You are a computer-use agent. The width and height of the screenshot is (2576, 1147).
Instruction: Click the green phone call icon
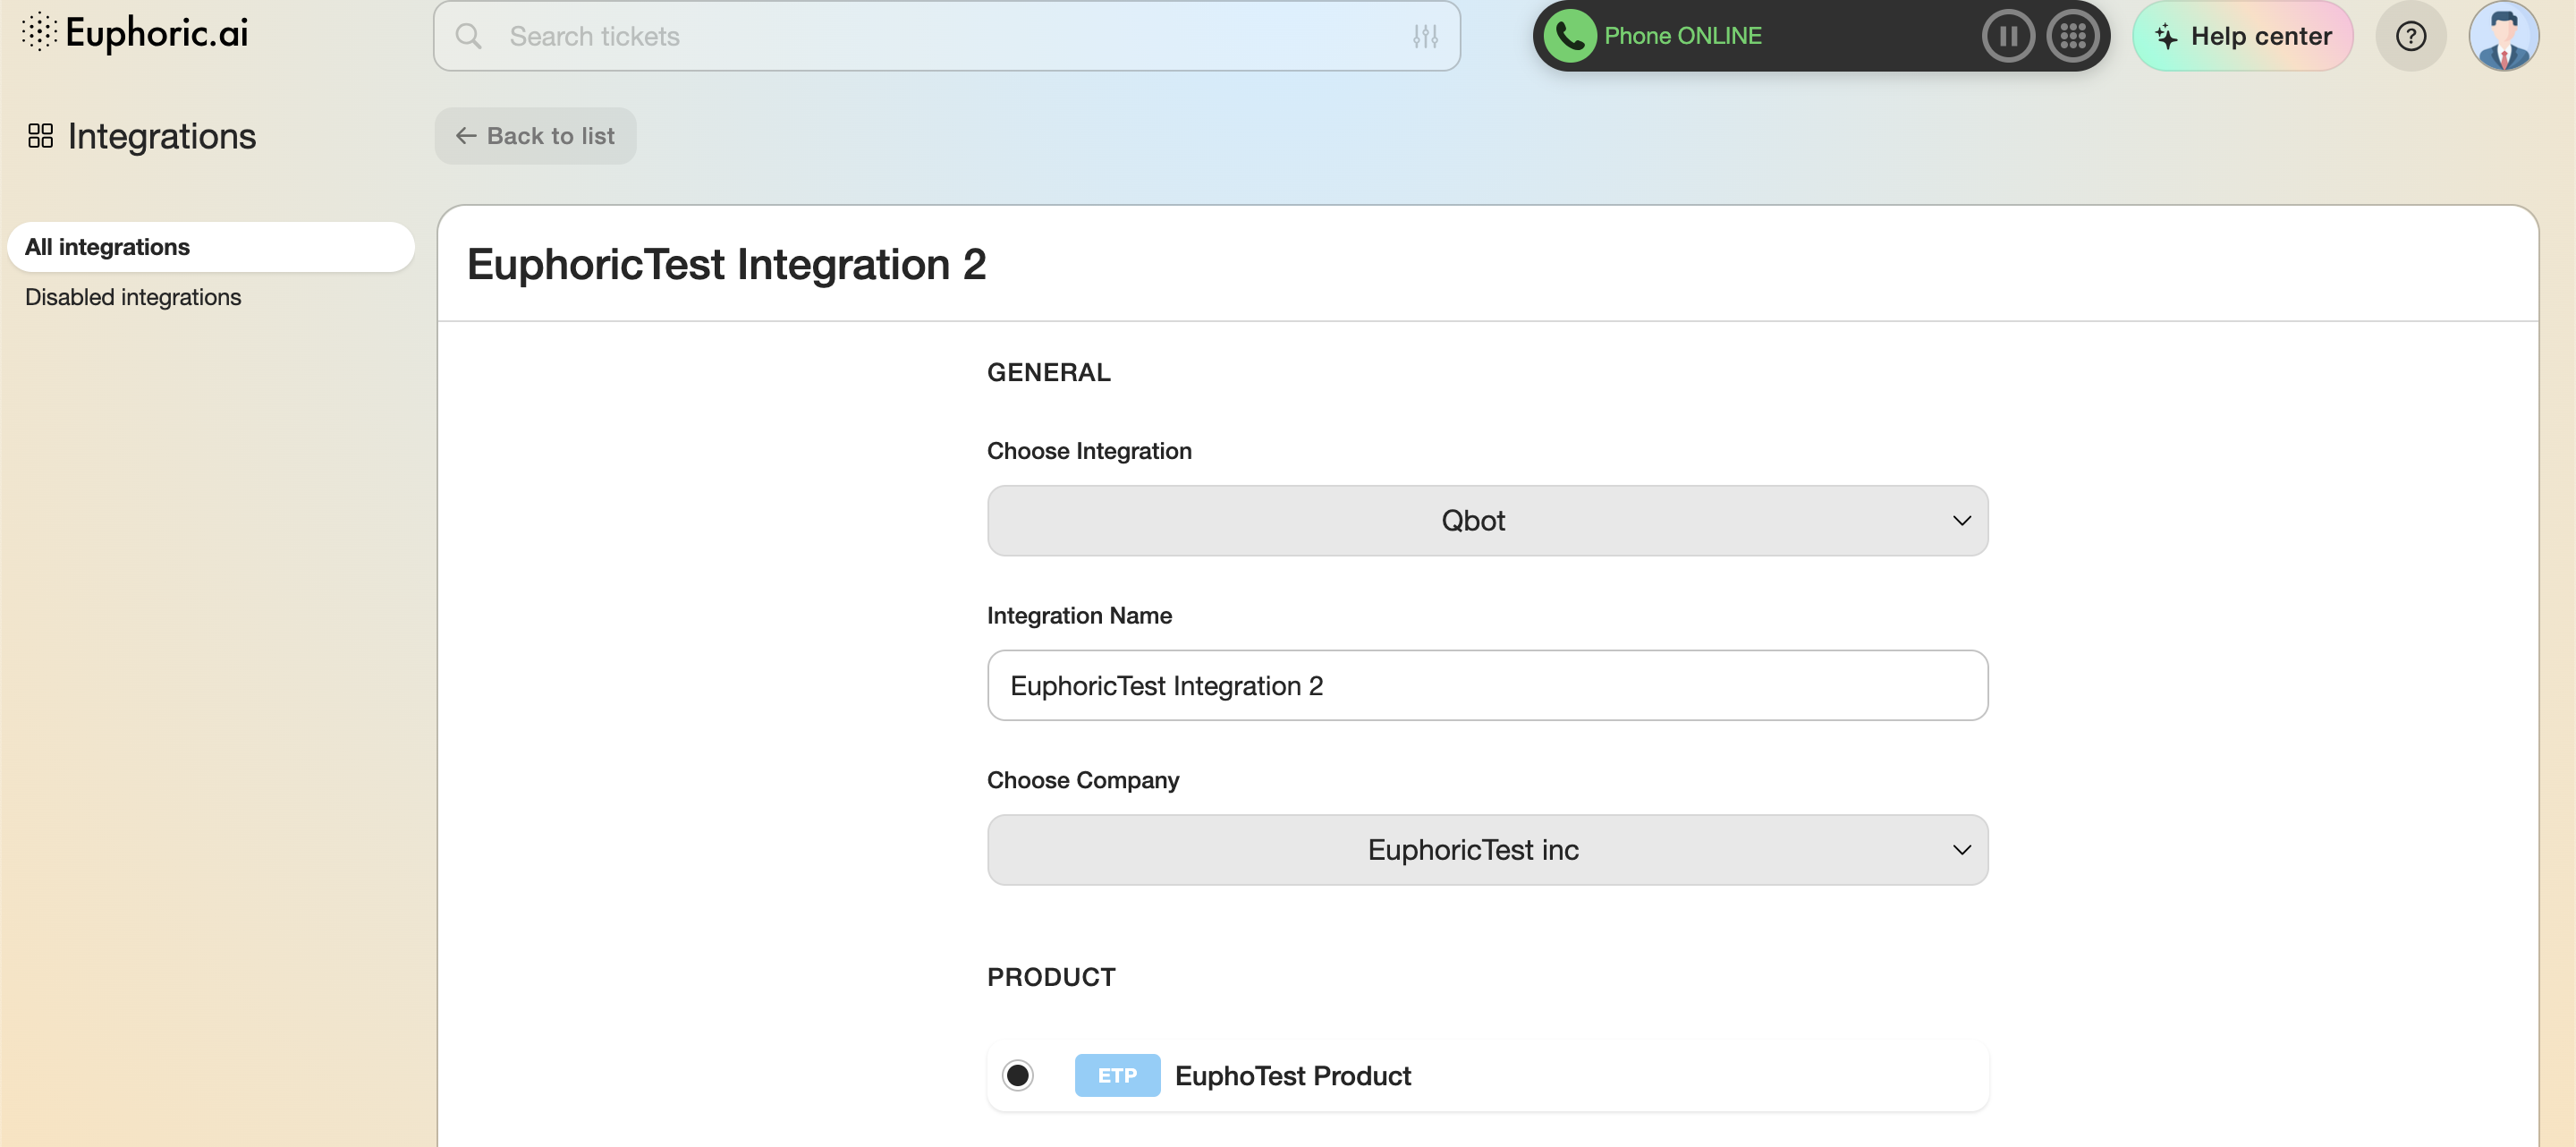[1569, 36]
